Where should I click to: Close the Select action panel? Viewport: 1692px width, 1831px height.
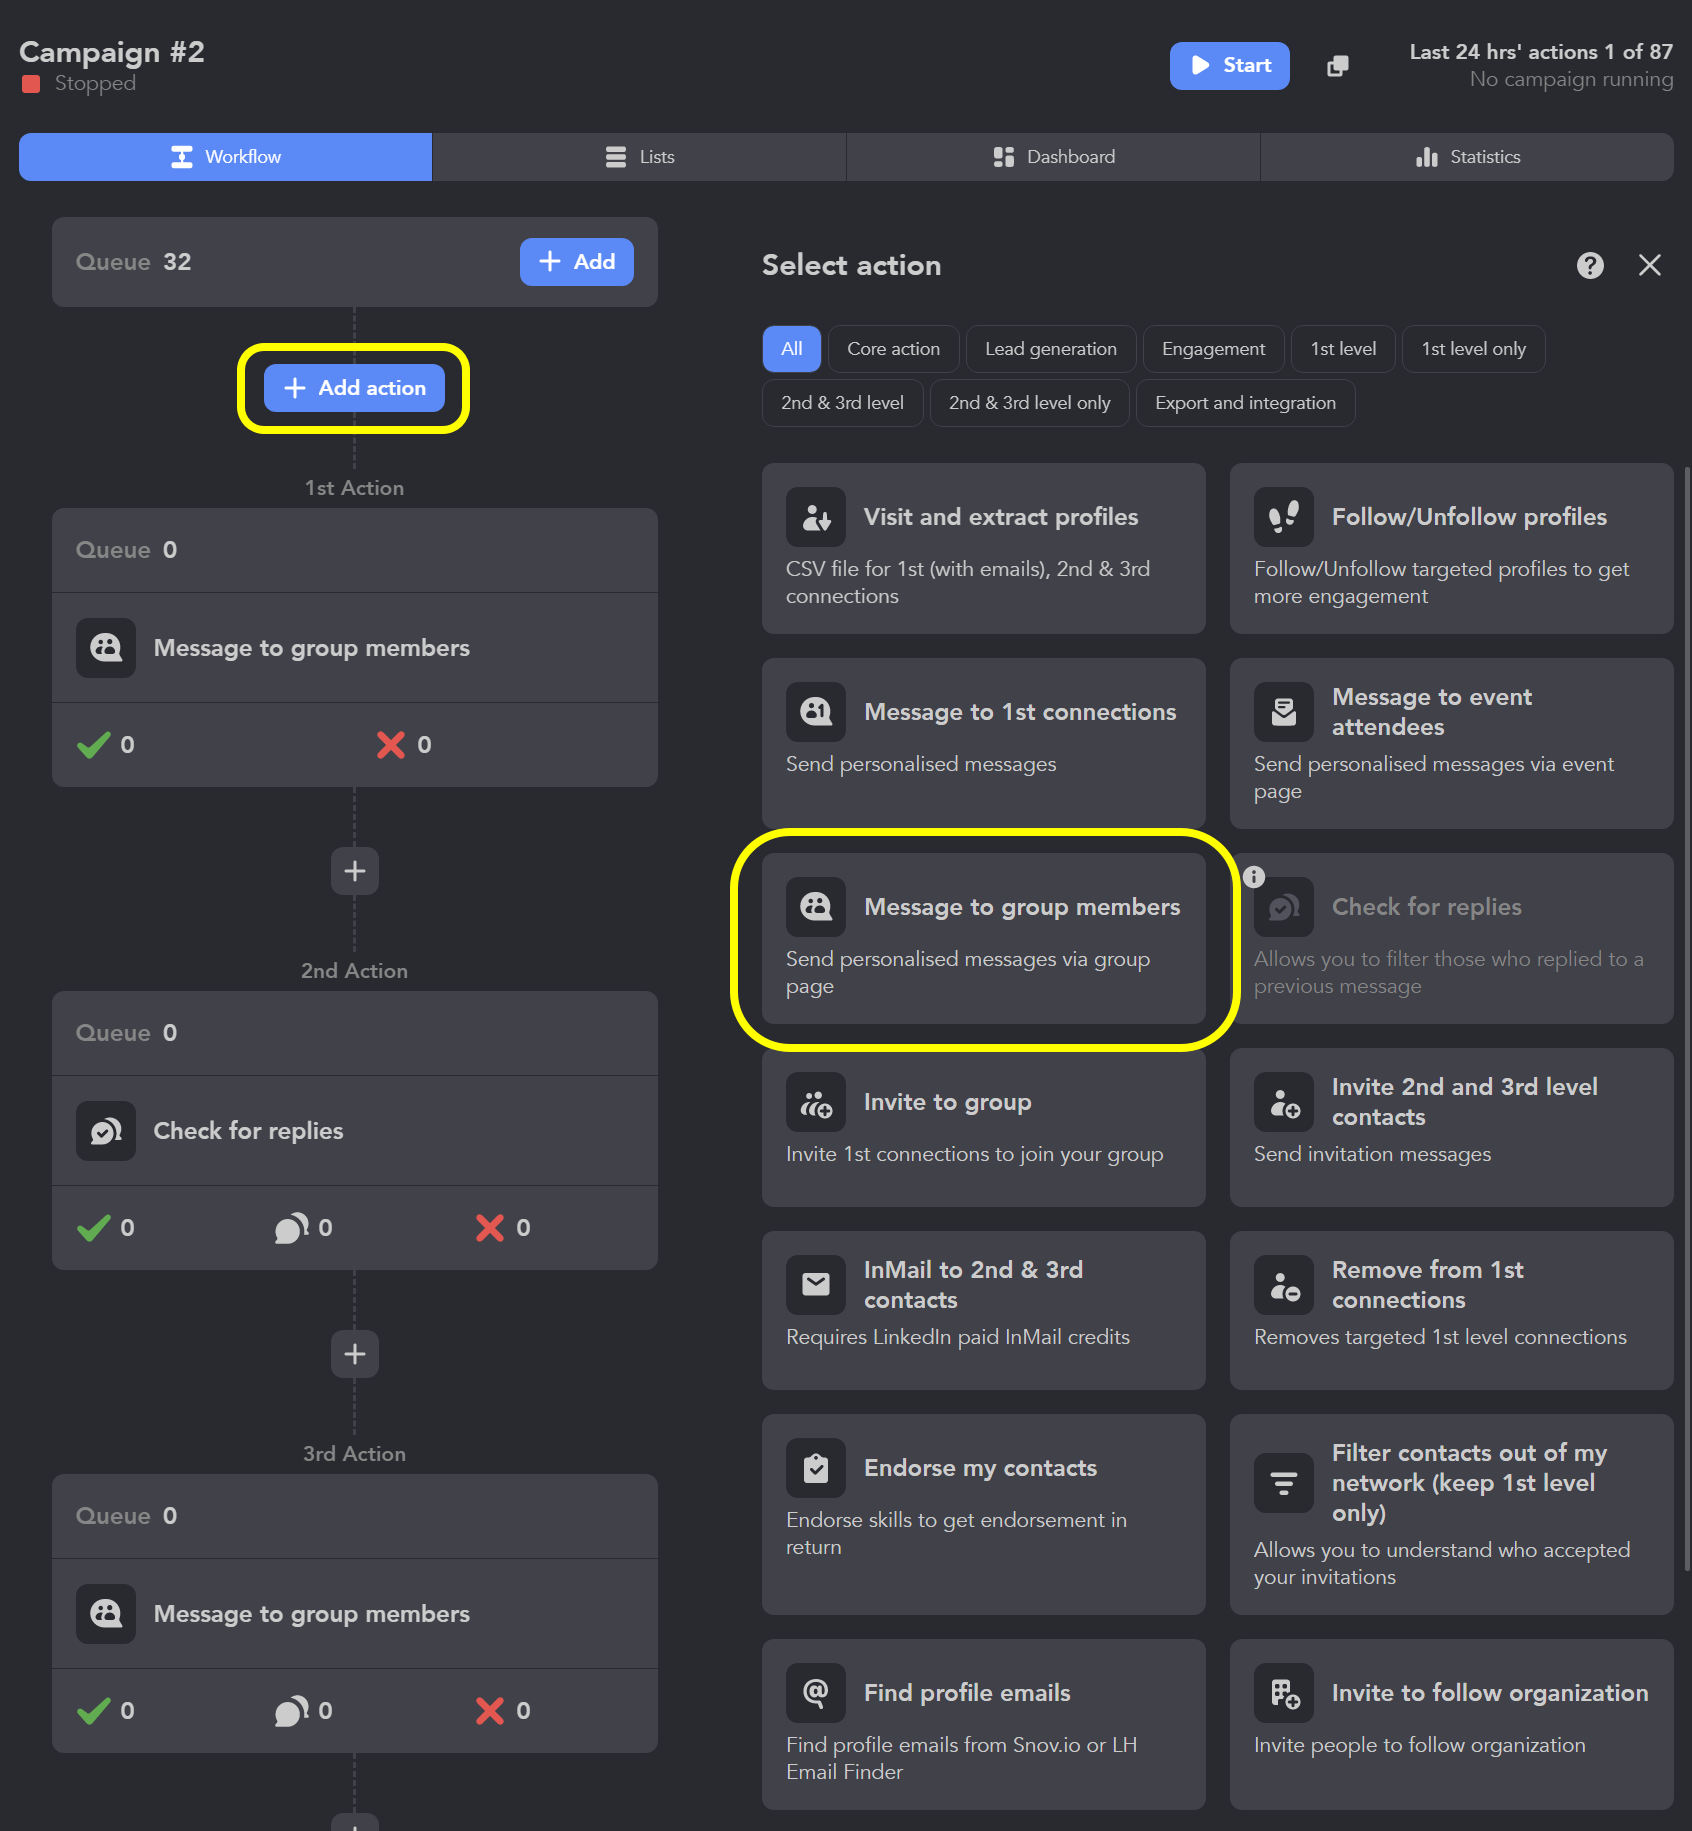click(1650, 265)
